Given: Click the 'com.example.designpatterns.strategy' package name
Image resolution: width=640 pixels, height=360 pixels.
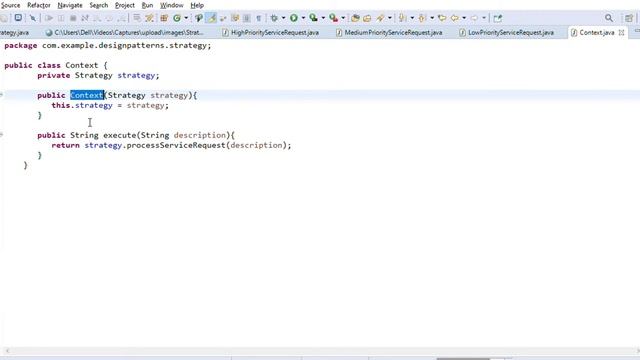Looking at the screenshot, I should (124, 45).
